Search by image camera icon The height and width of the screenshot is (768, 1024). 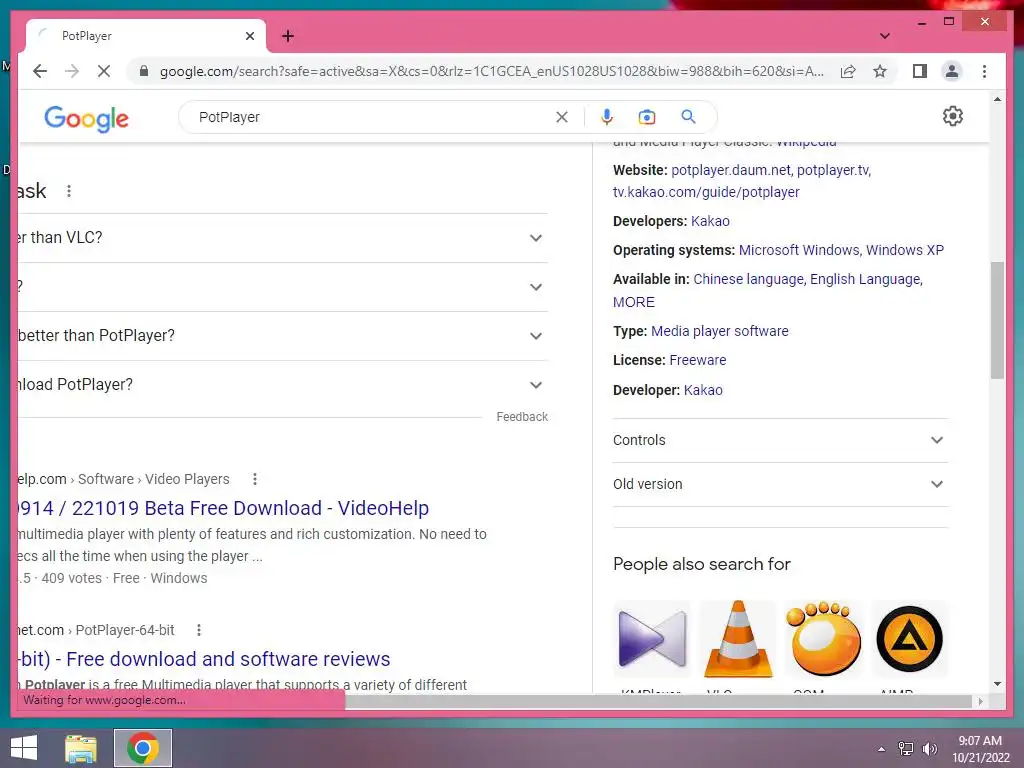pos(647,117)
